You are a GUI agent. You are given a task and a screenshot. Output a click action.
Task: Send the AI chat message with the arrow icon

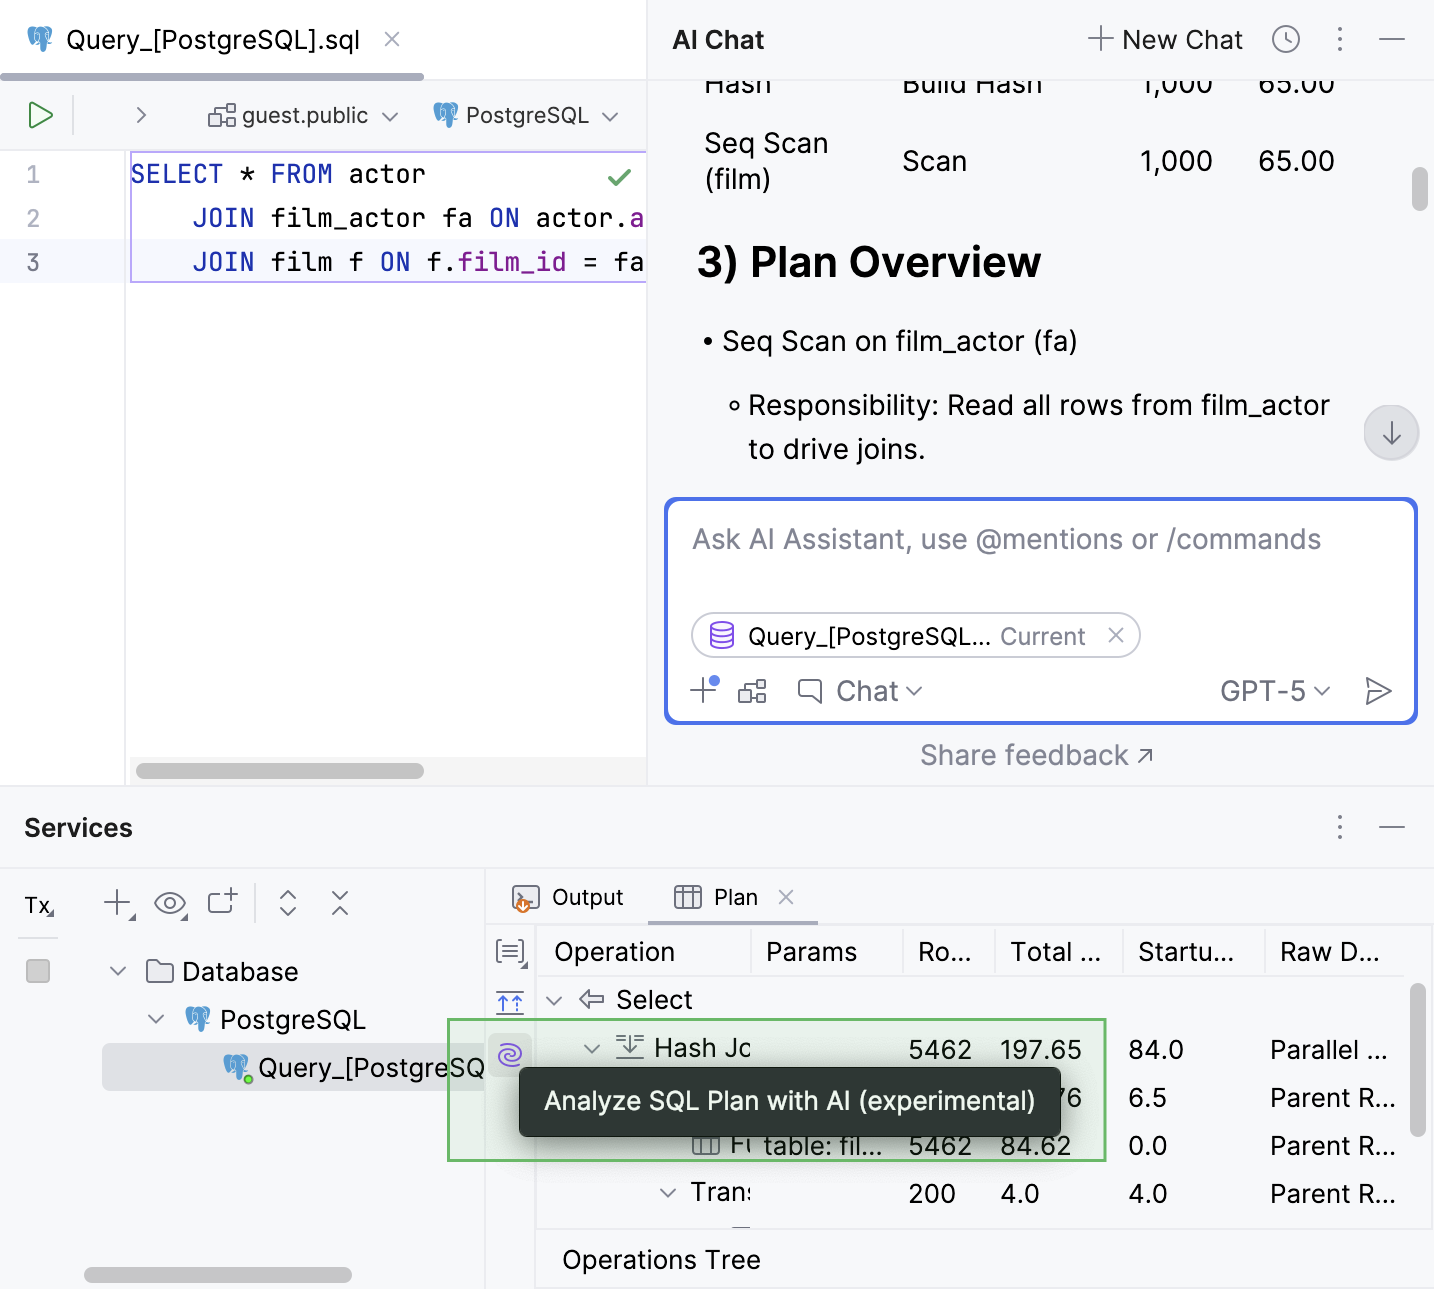1380,690
